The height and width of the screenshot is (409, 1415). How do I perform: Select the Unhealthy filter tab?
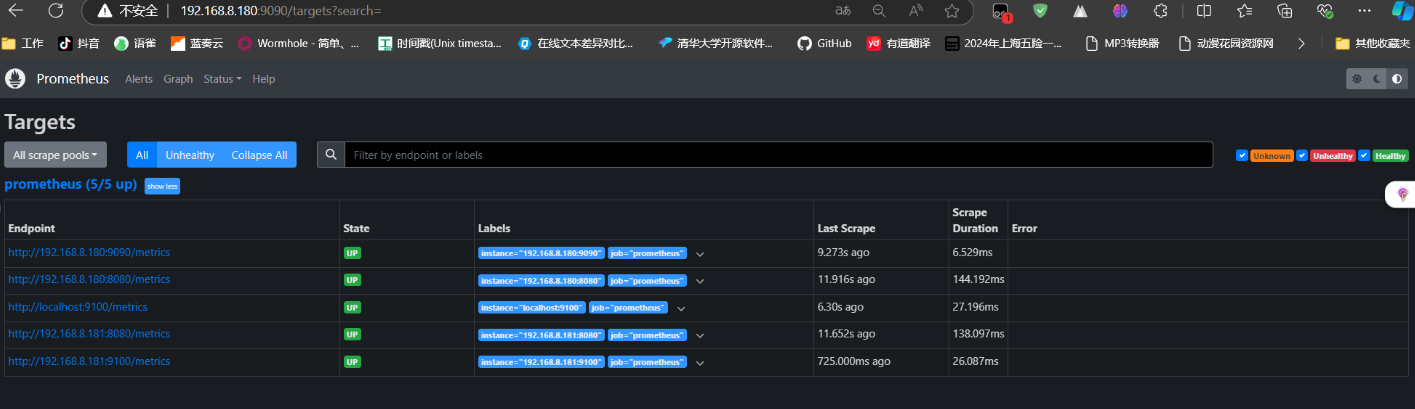pyautogui.click(x=190, y=155)
